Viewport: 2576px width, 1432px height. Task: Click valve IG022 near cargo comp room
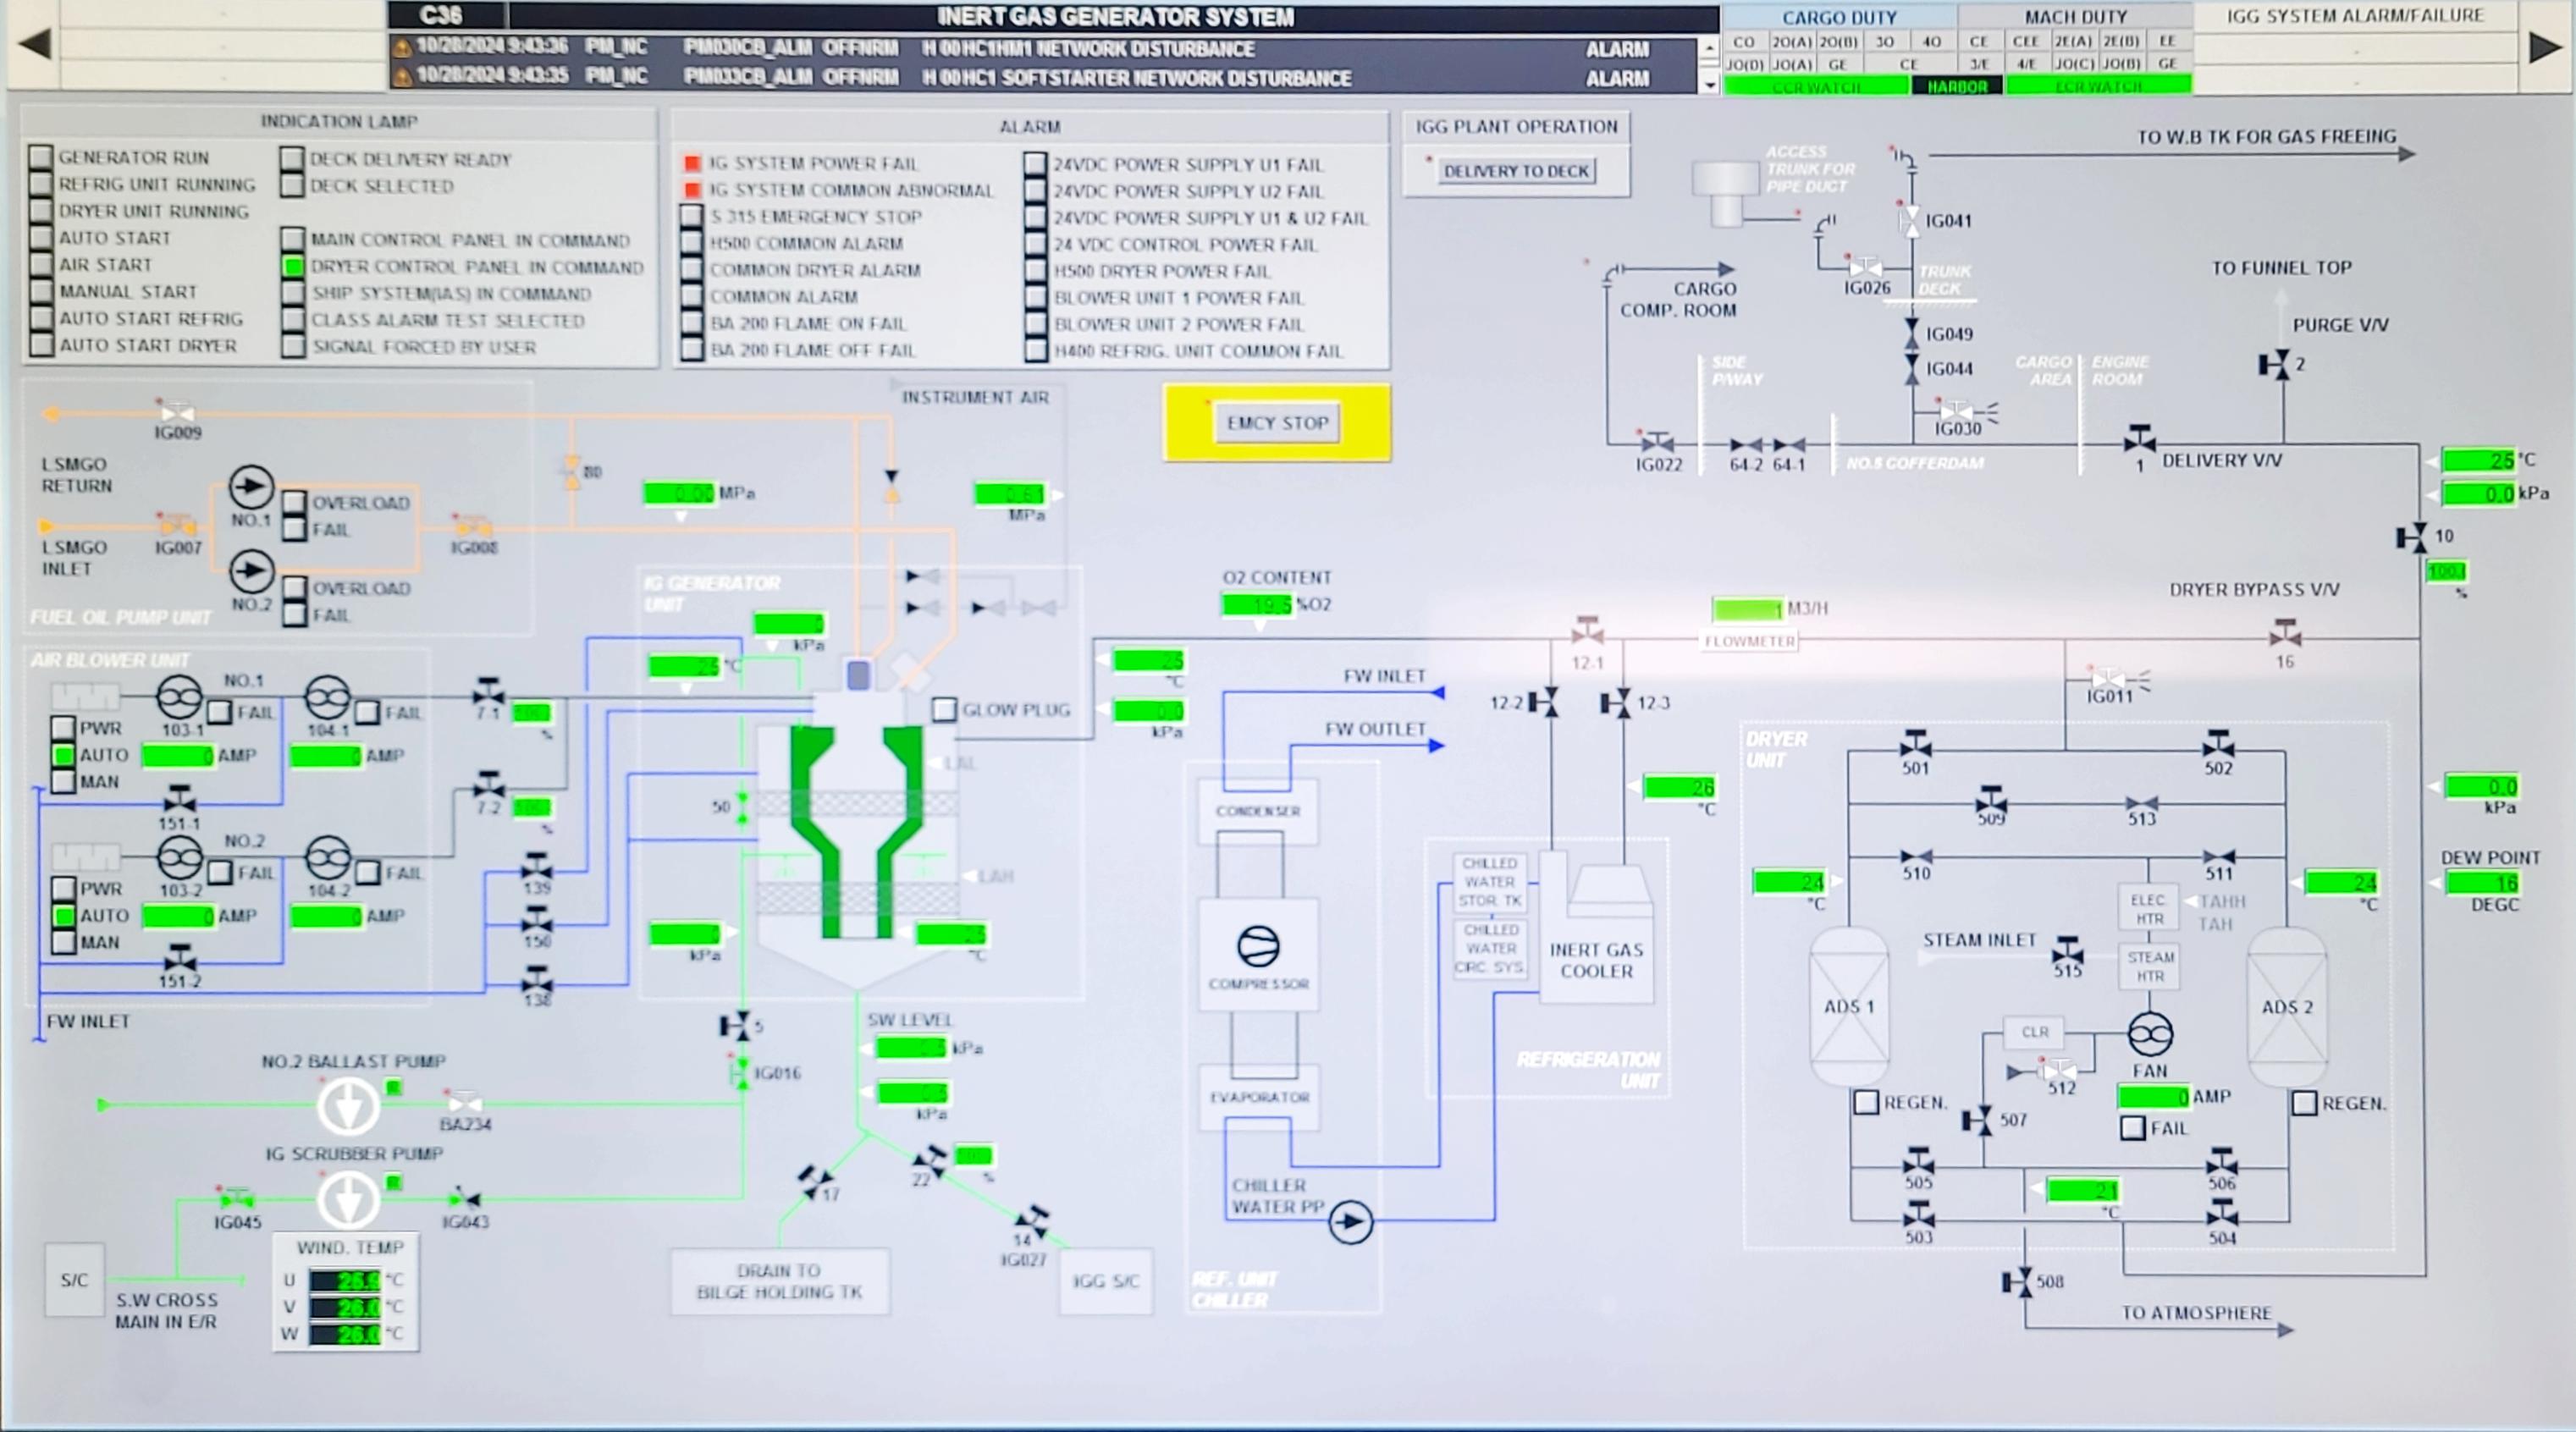coord(1657,442)
